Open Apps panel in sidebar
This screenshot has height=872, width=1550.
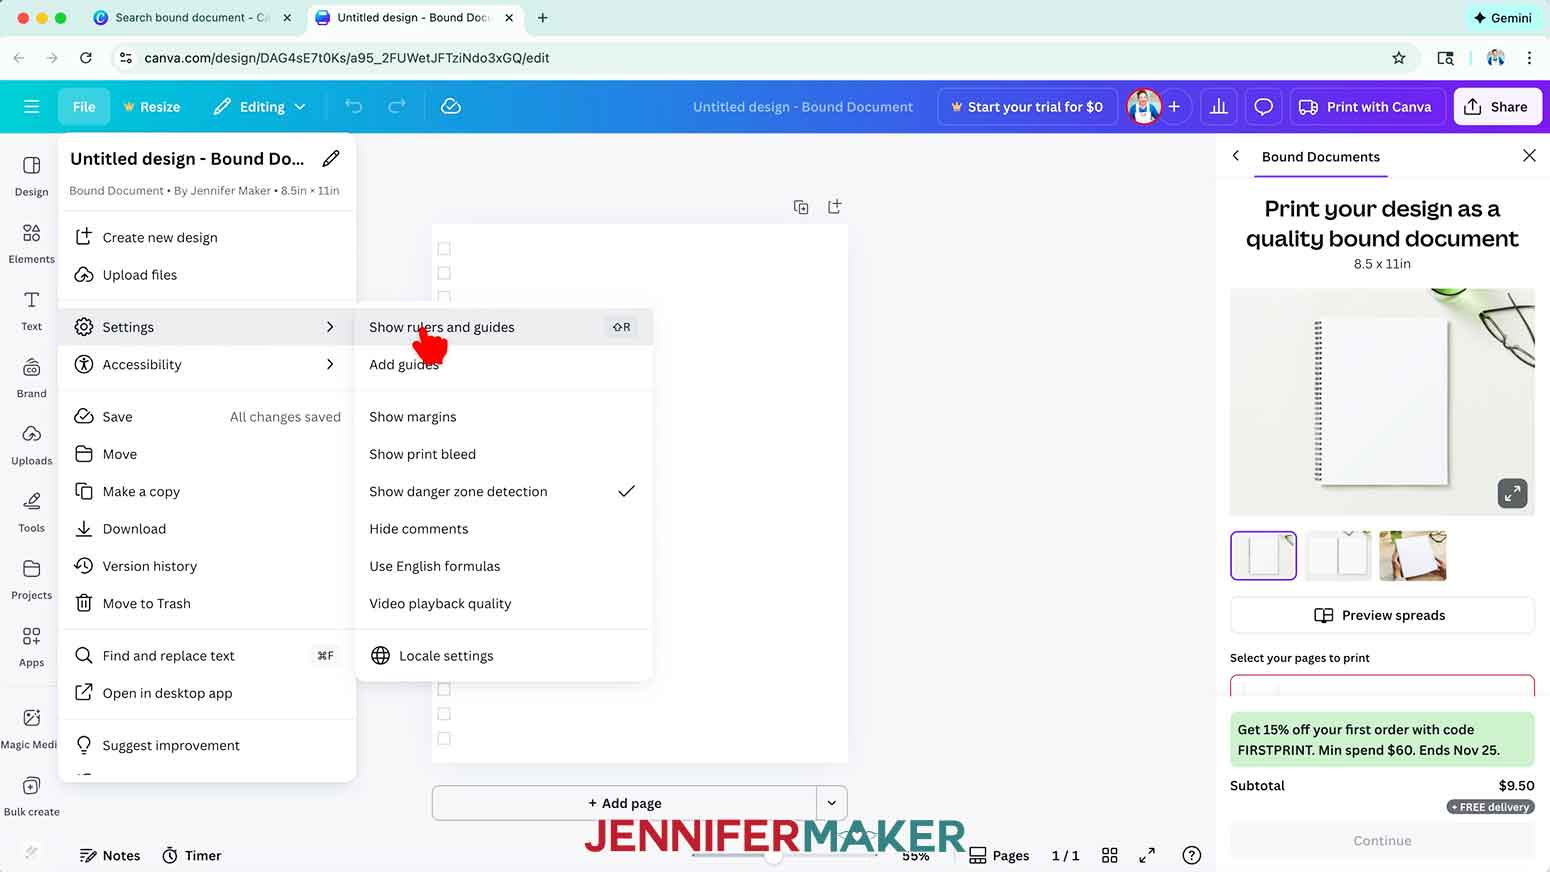point(31,646)
